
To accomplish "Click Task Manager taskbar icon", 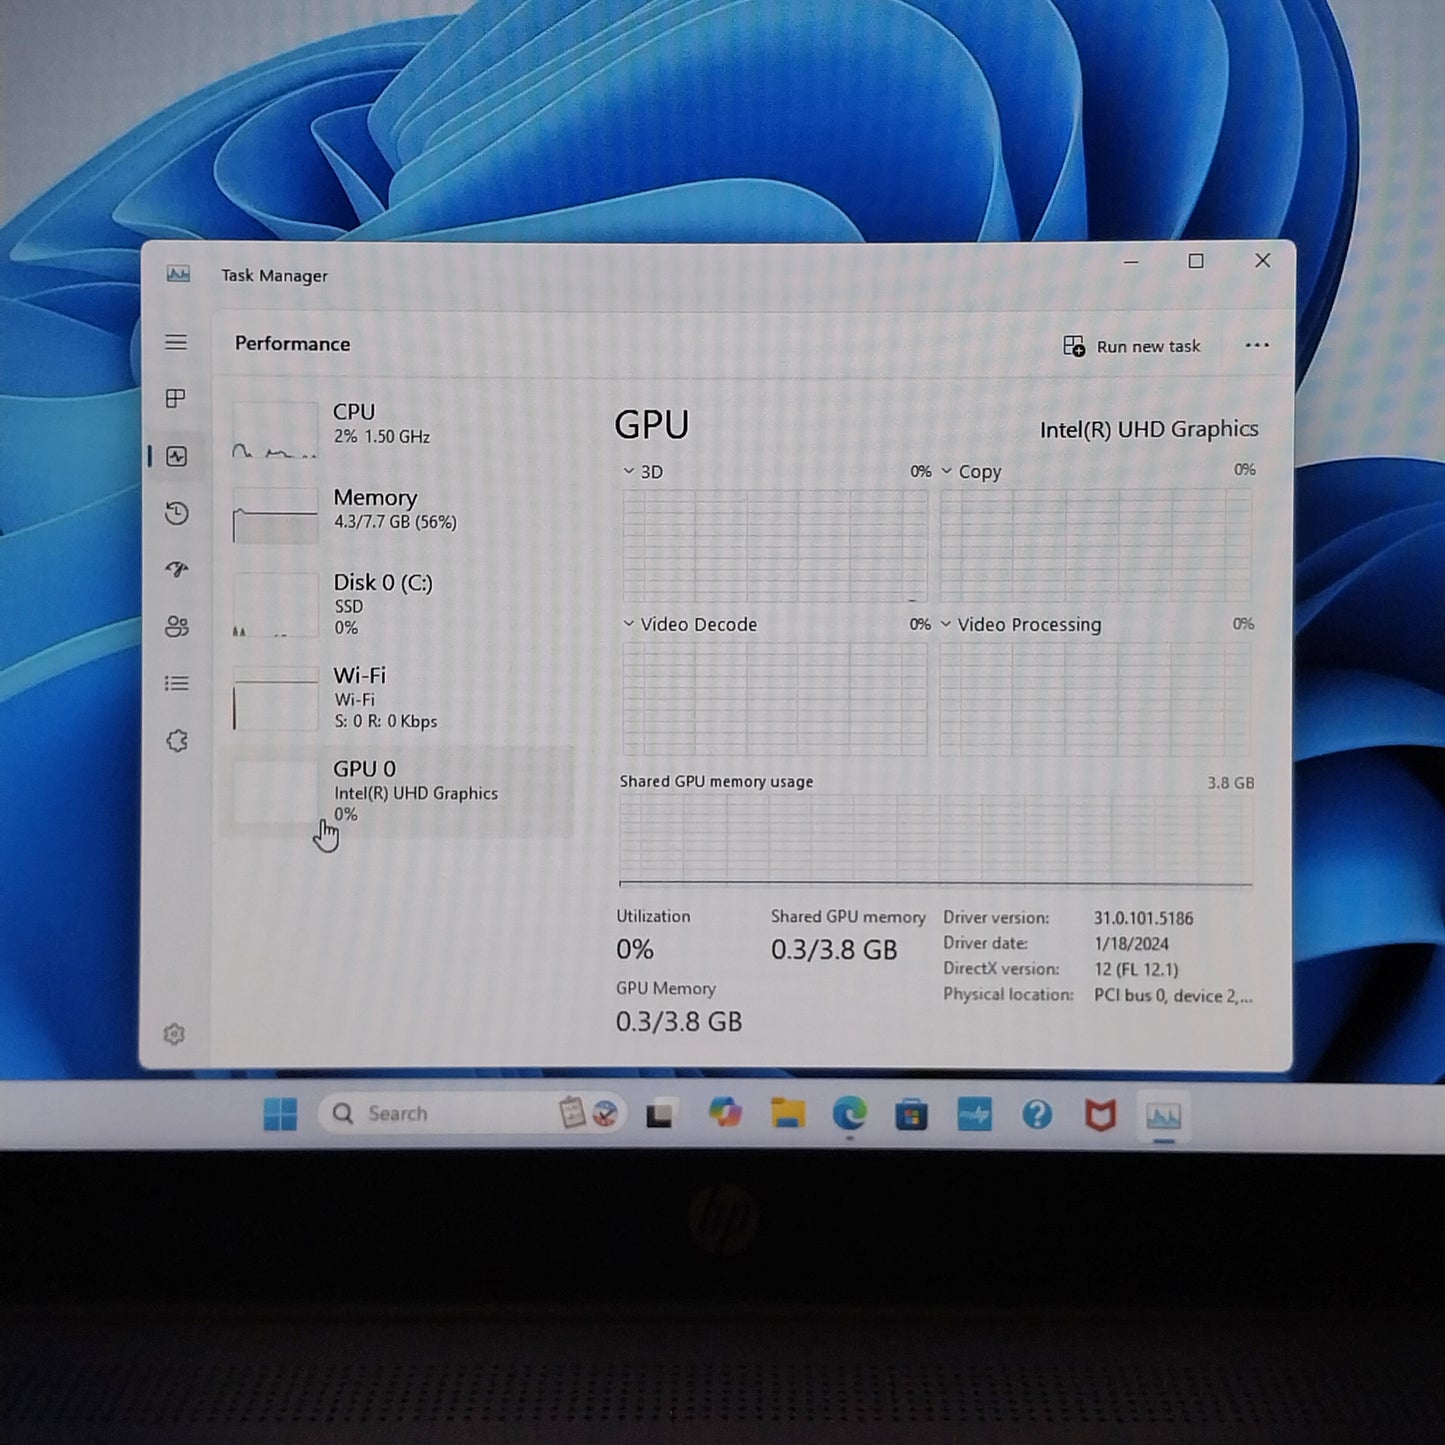I will point(1163,1116).
